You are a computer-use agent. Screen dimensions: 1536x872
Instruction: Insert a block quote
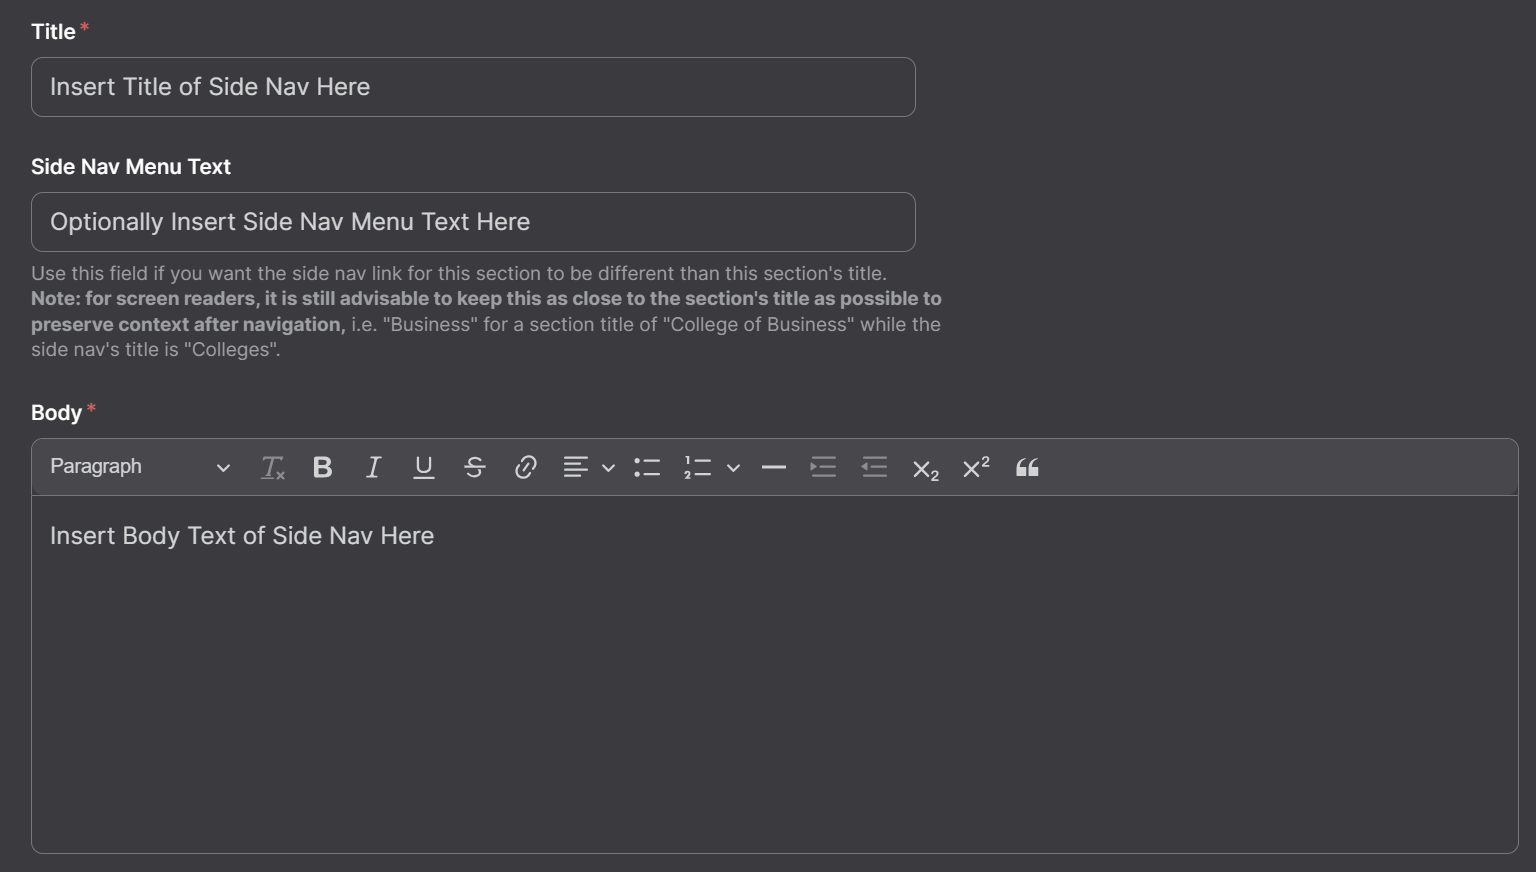tap(1027, 467)
